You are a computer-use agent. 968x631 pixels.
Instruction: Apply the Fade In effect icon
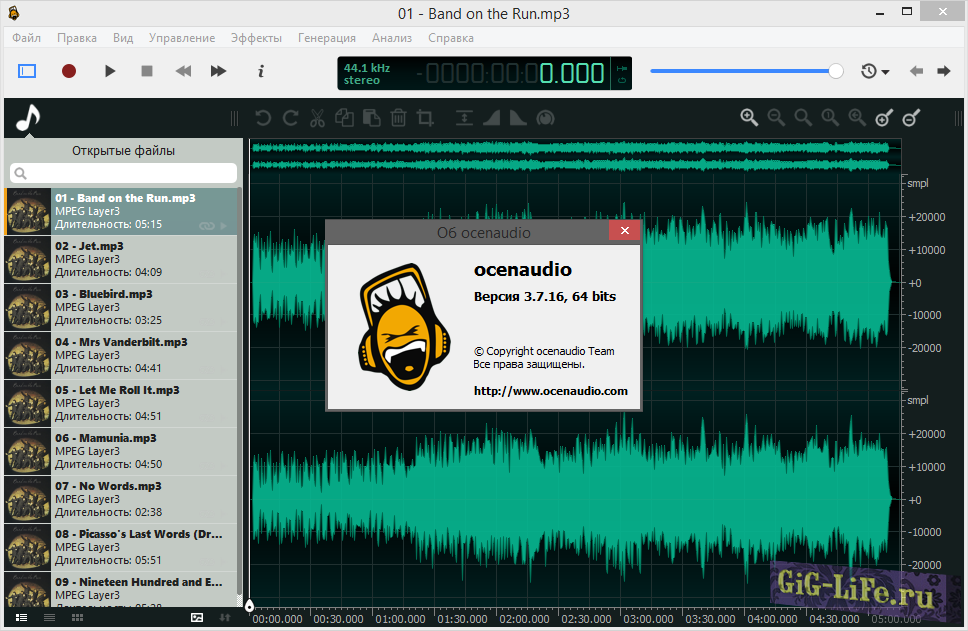click(x=491, y=118)
